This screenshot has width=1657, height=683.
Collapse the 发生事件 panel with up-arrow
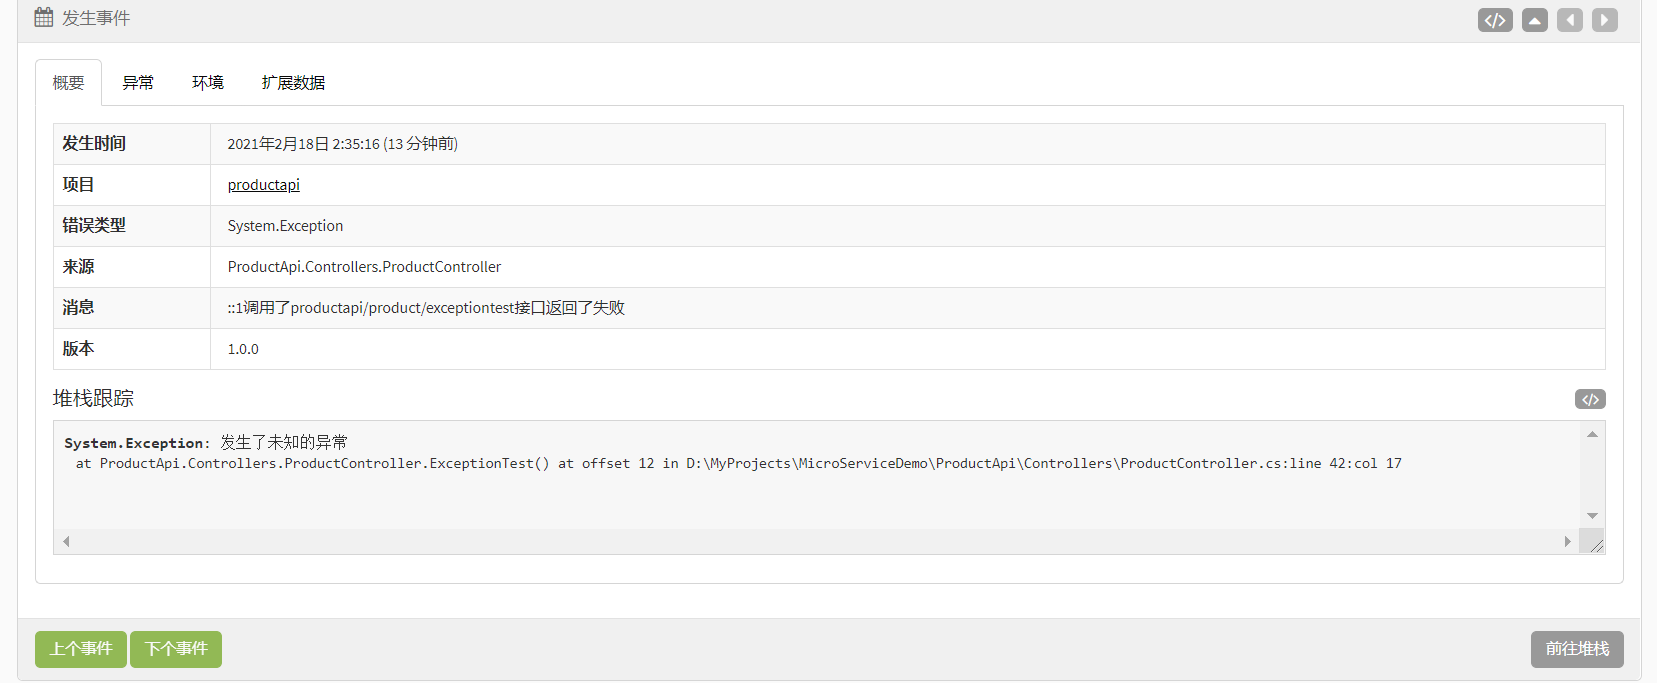[1535, 20]
